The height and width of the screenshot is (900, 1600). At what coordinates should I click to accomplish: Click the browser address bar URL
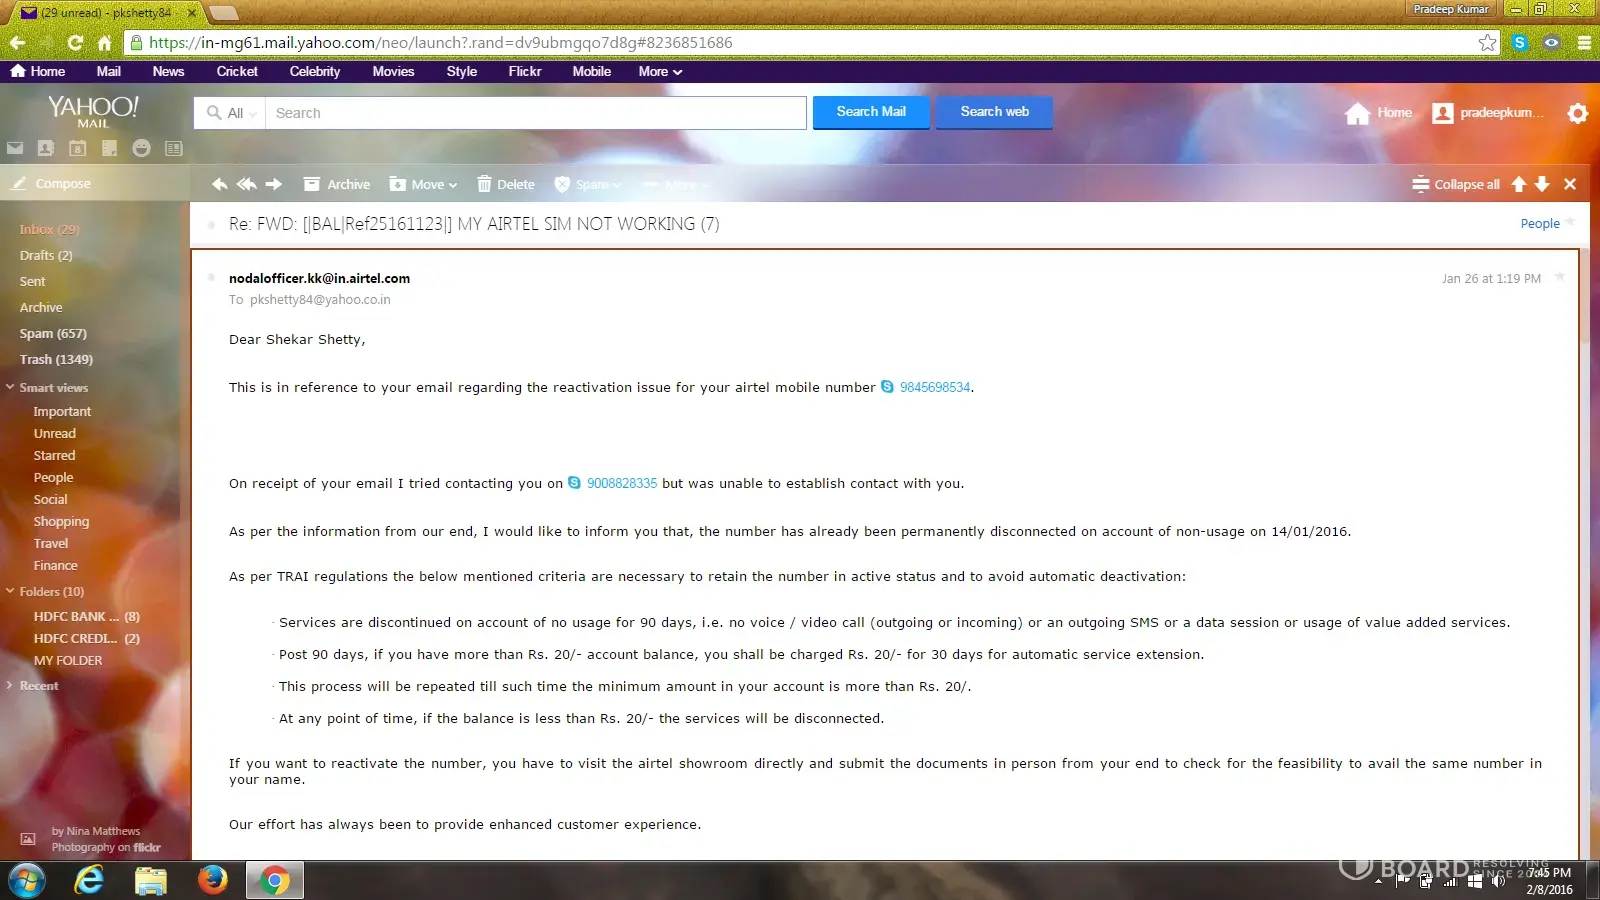pyautogui.click(x=441, y=42)
